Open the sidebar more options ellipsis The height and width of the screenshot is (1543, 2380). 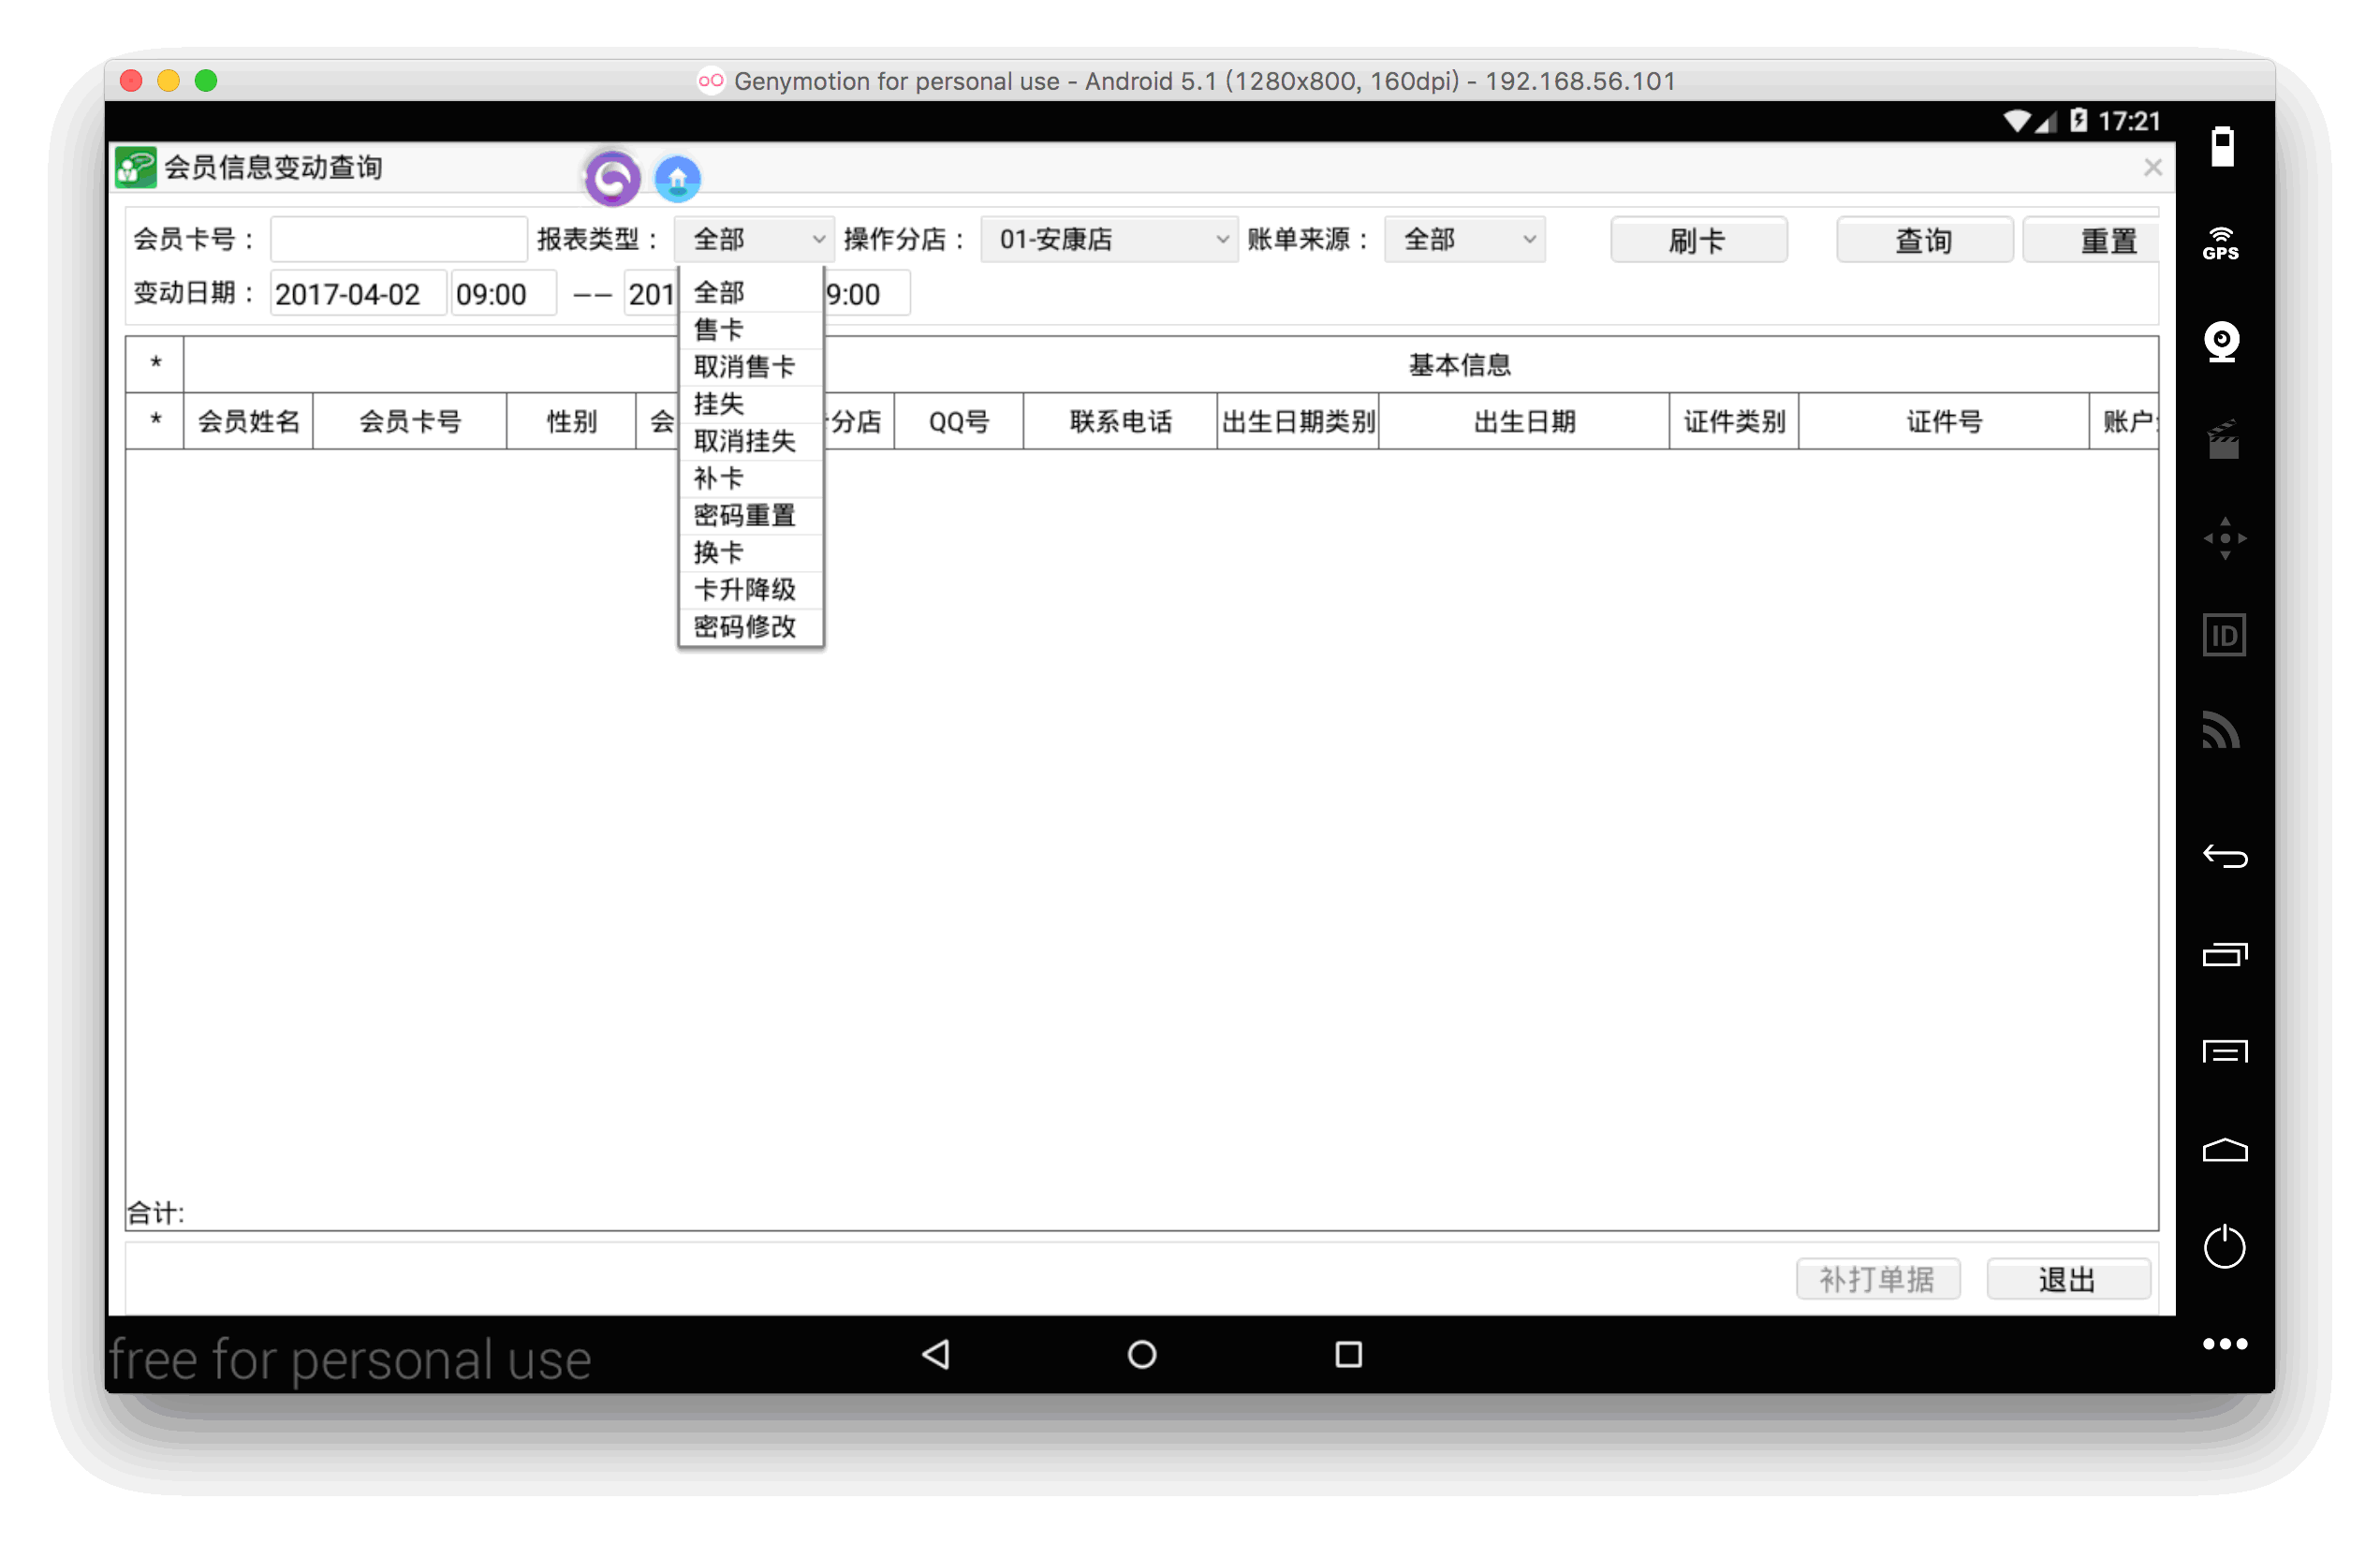(x=2224, y=1344)
